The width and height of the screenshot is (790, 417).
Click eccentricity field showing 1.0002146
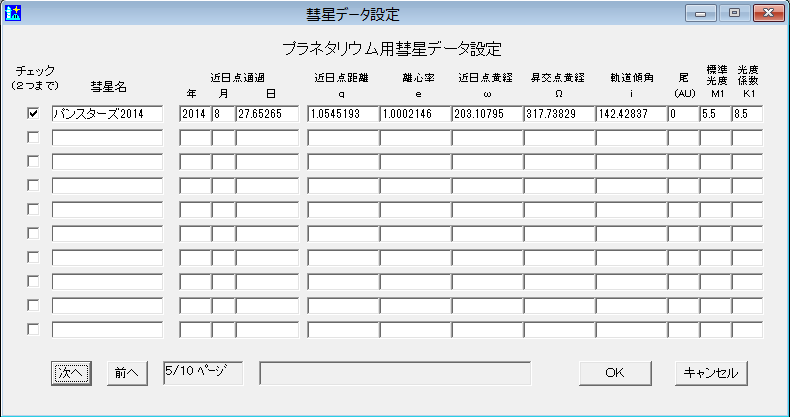(x=413, y=114)
